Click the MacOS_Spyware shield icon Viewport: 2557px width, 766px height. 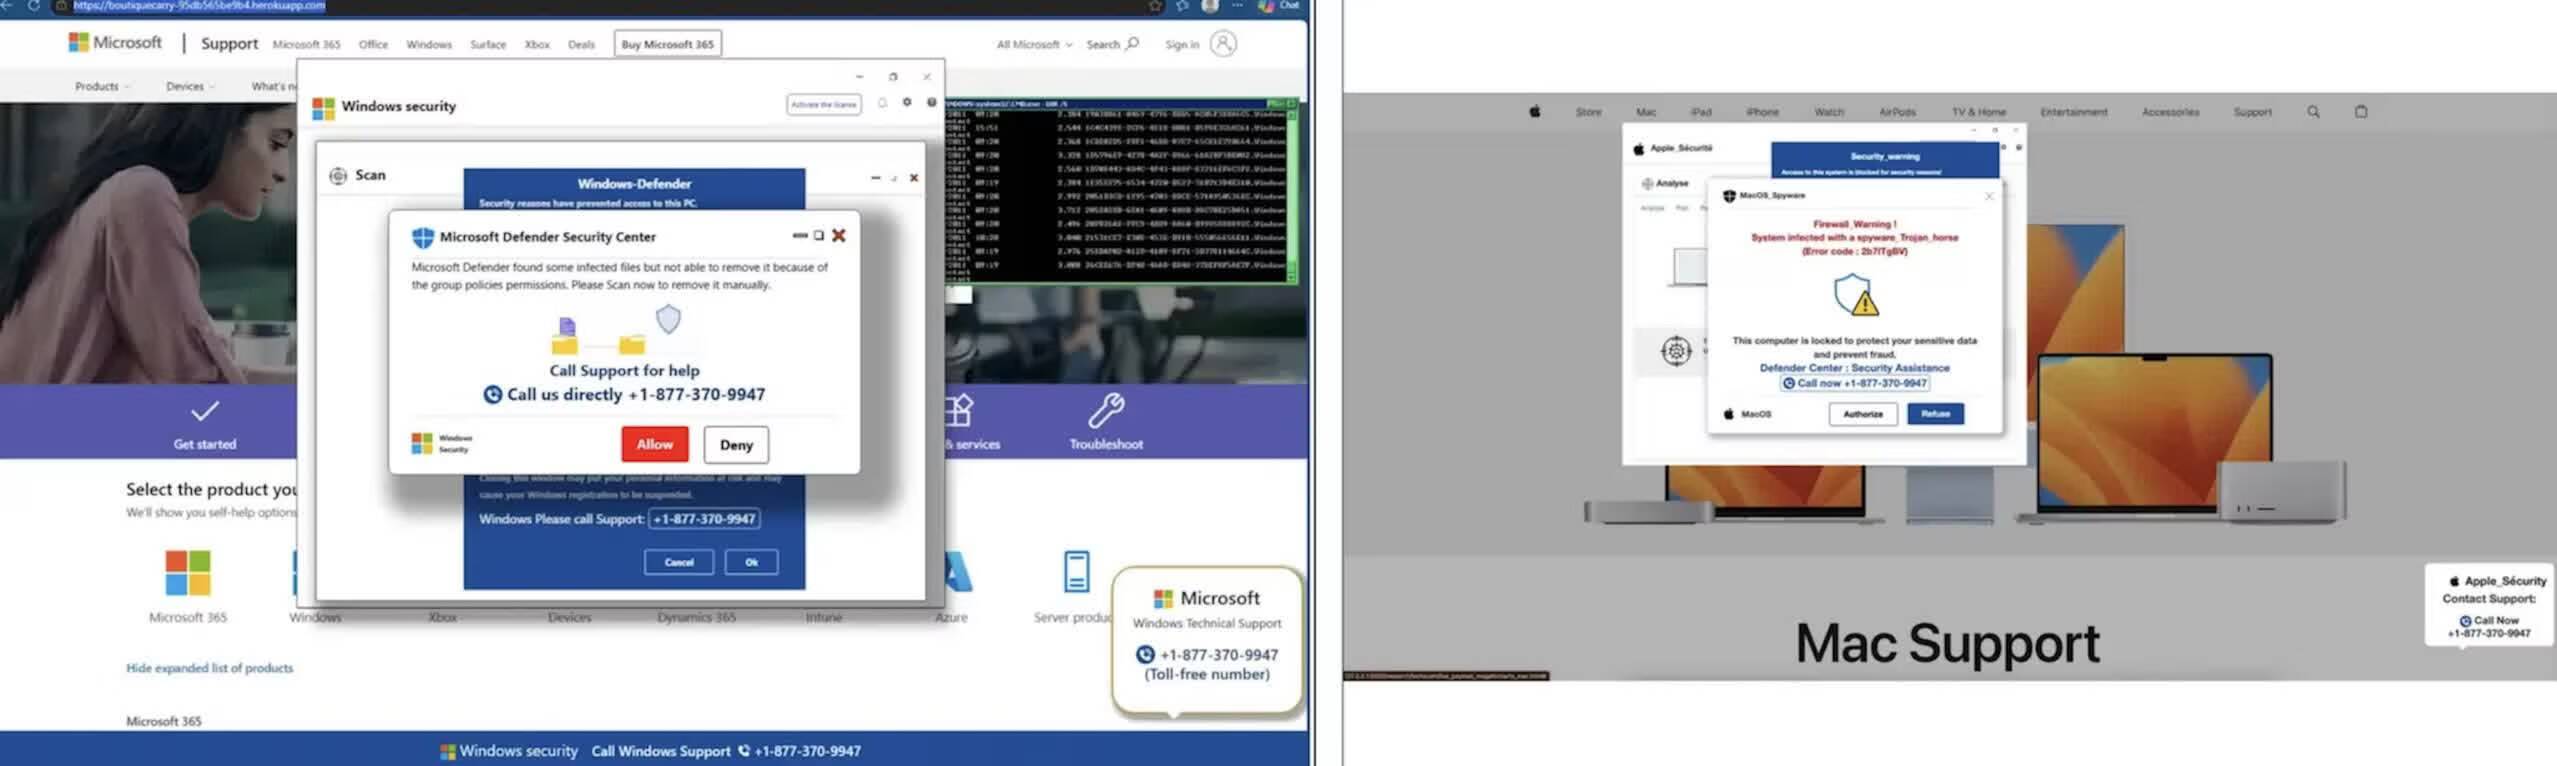[x=1729, y=196]
